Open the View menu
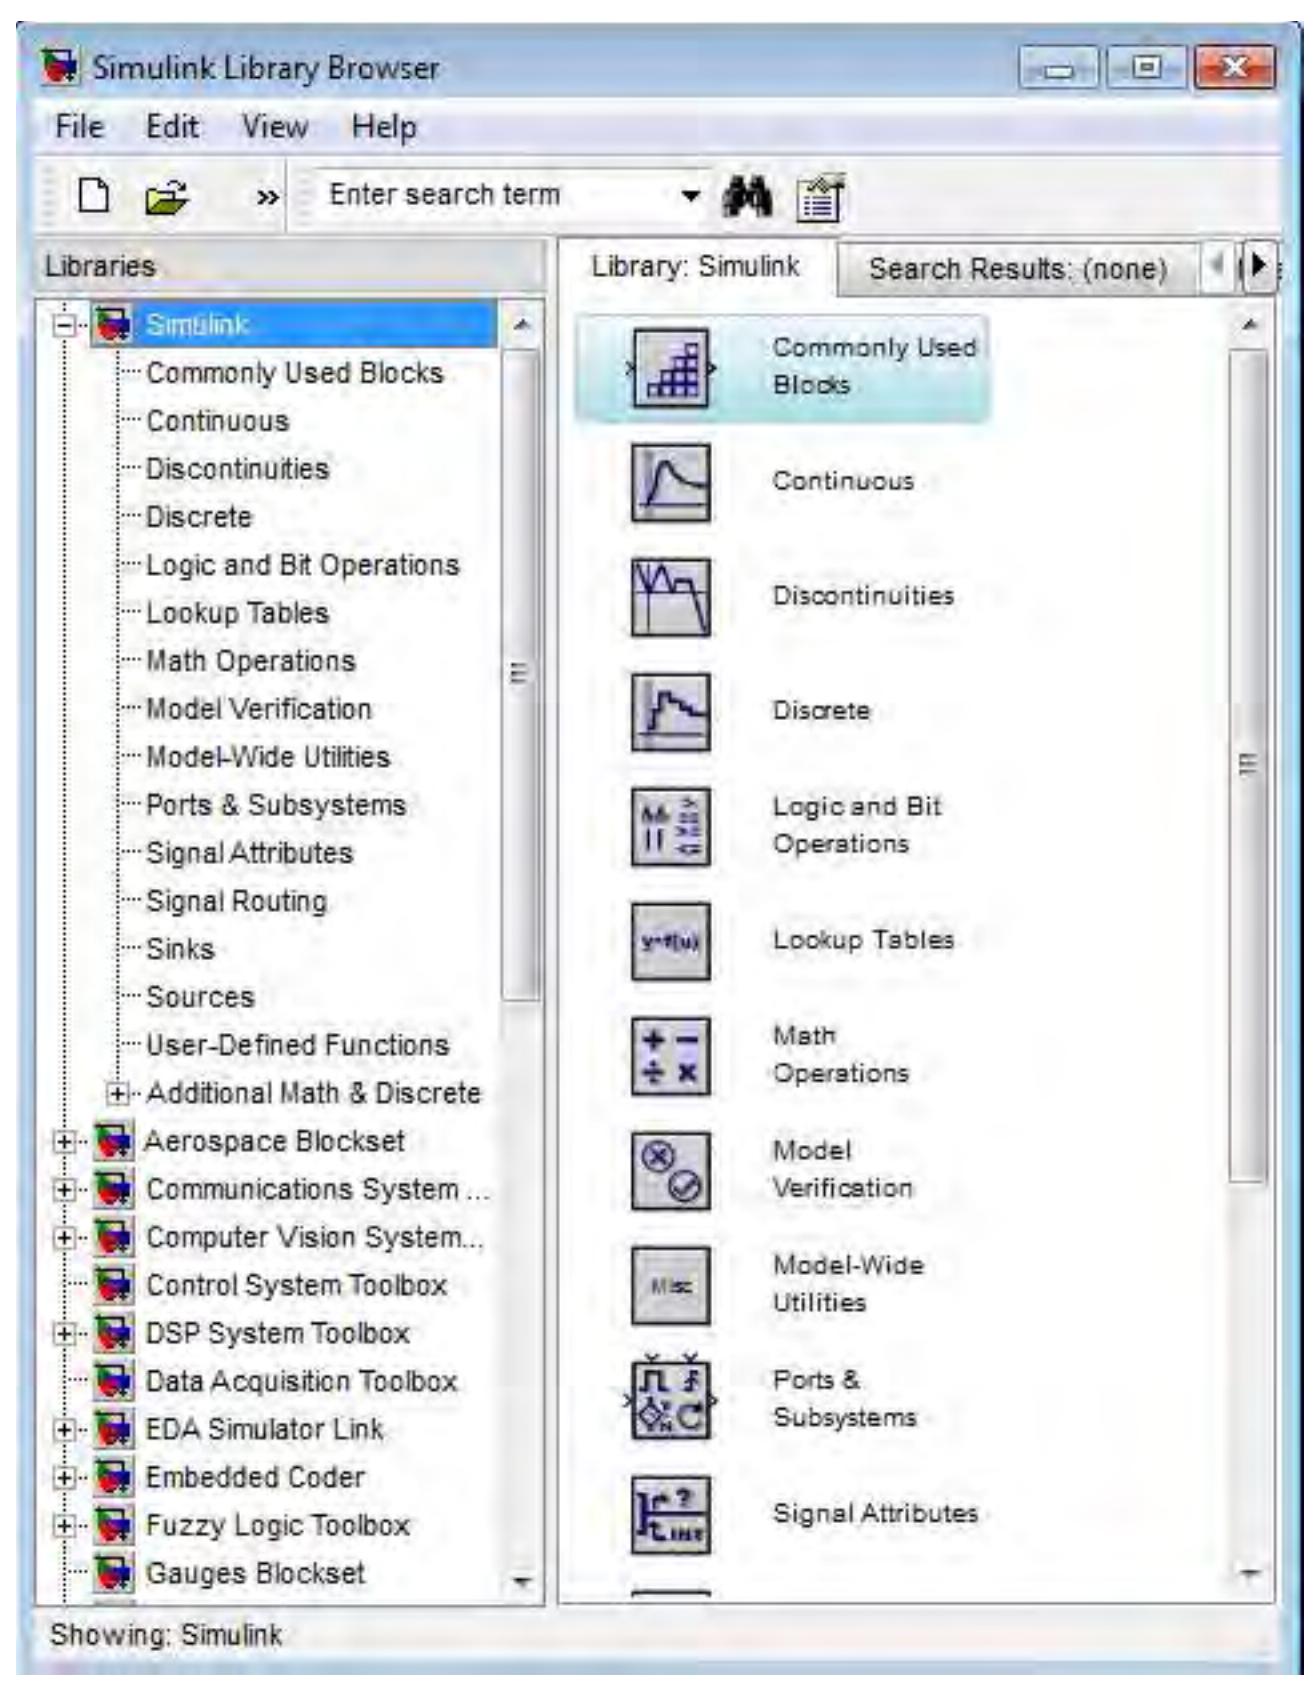Image resolution: width=1314 pixels, height=1681 pixels. pyautogui.click(x=274, y=127)
